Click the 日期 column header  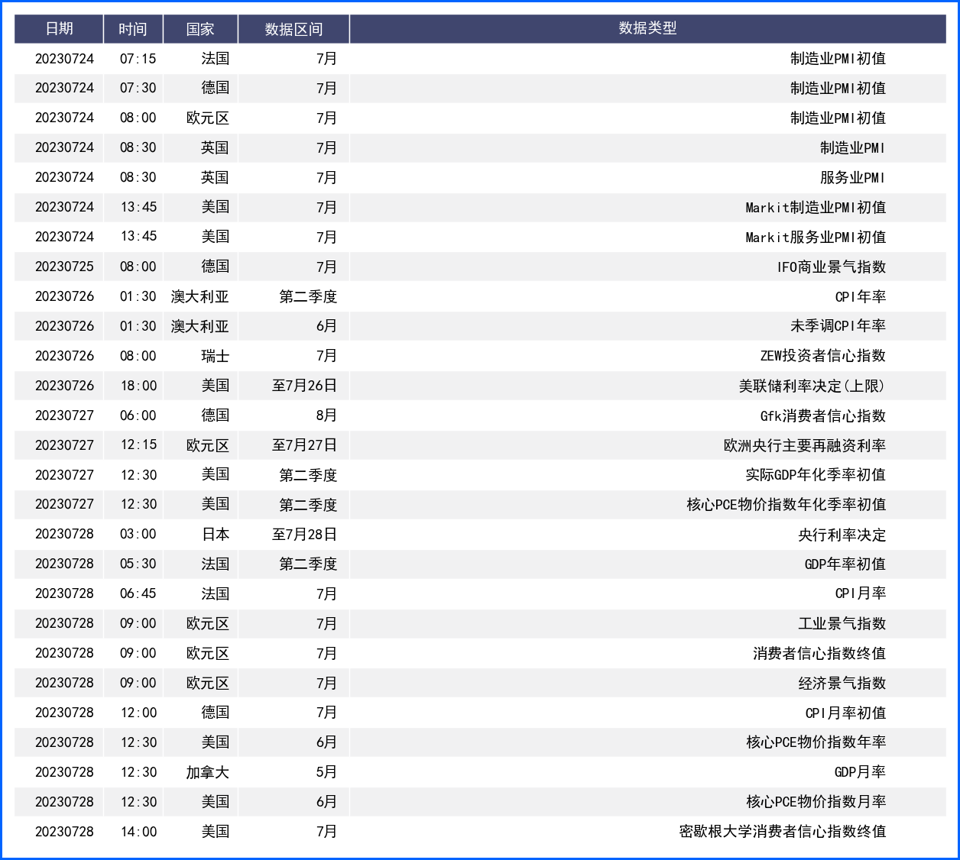59,29
